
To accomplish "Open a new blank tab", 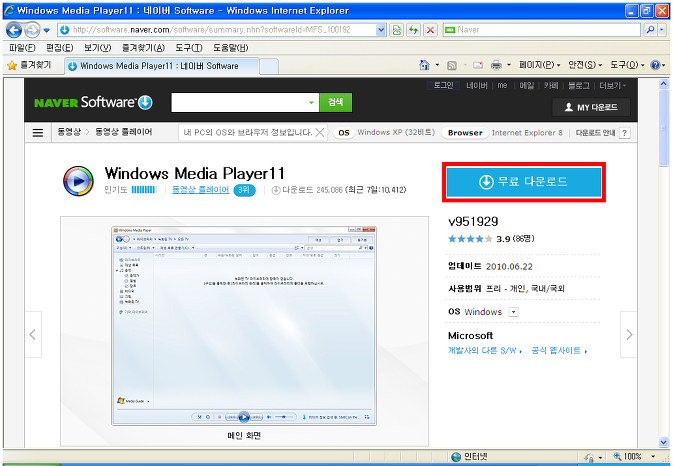I will point(269,67).
